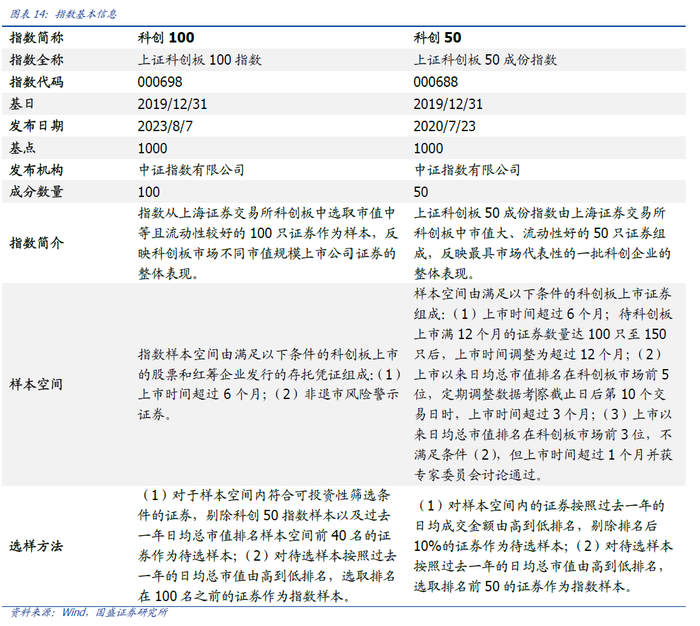Select the row label '指数全称'
700x626 pixels.
[36, 59]
